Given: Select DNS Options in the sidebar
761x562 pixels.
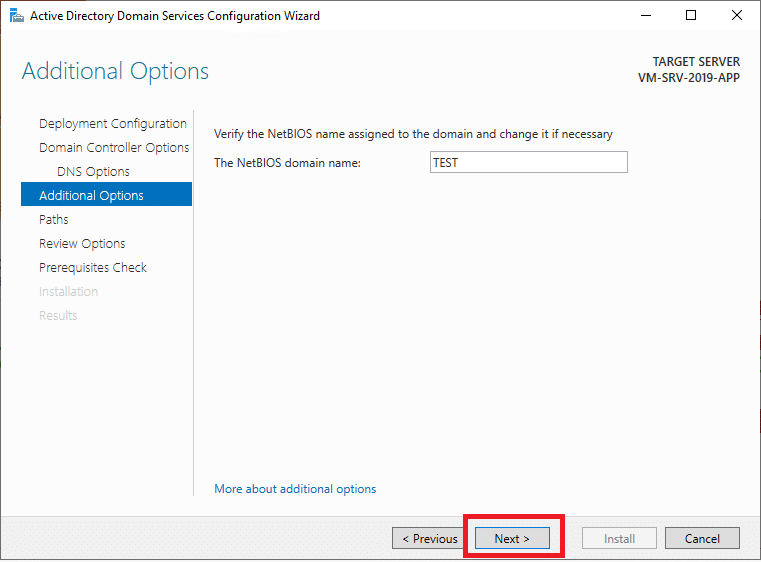Looking at the screenshot, I should [x=93, y=172].
